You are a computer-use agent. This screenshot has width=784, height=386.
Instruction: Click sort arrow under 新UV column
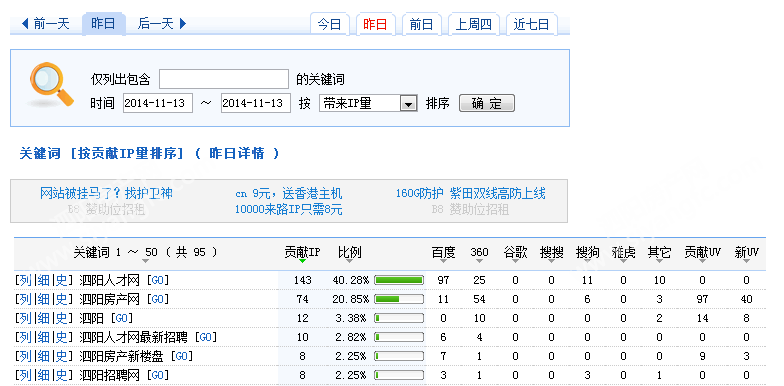[x=746, y=261]
